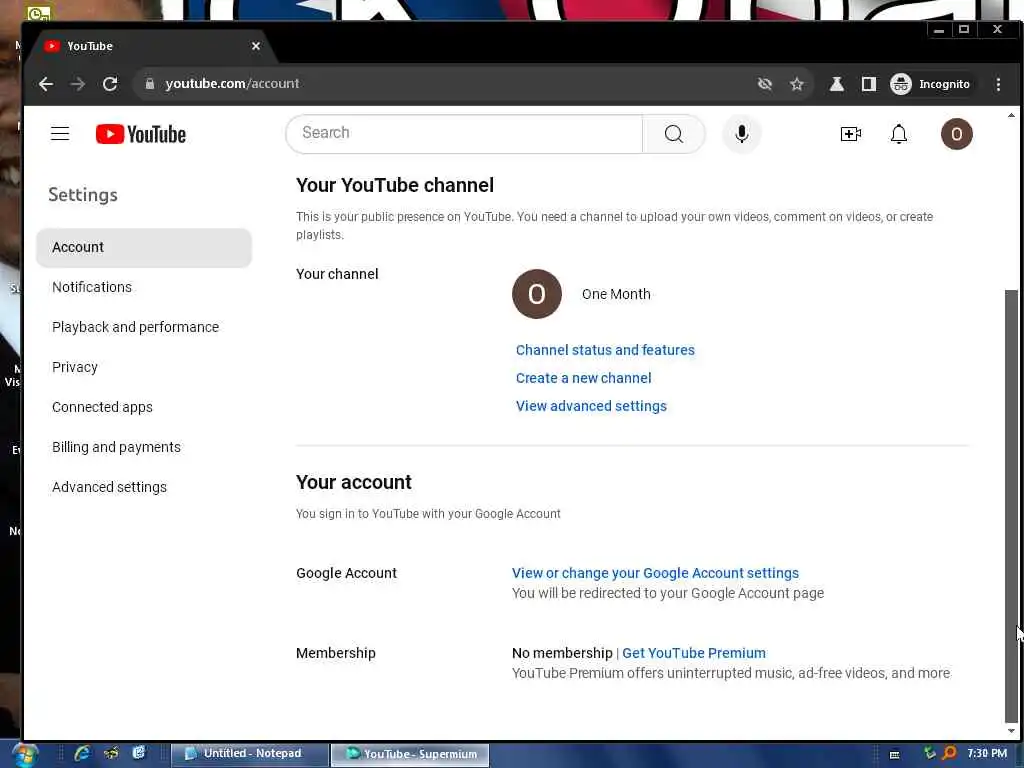Open the Create video camera icon

coord(850,134)
